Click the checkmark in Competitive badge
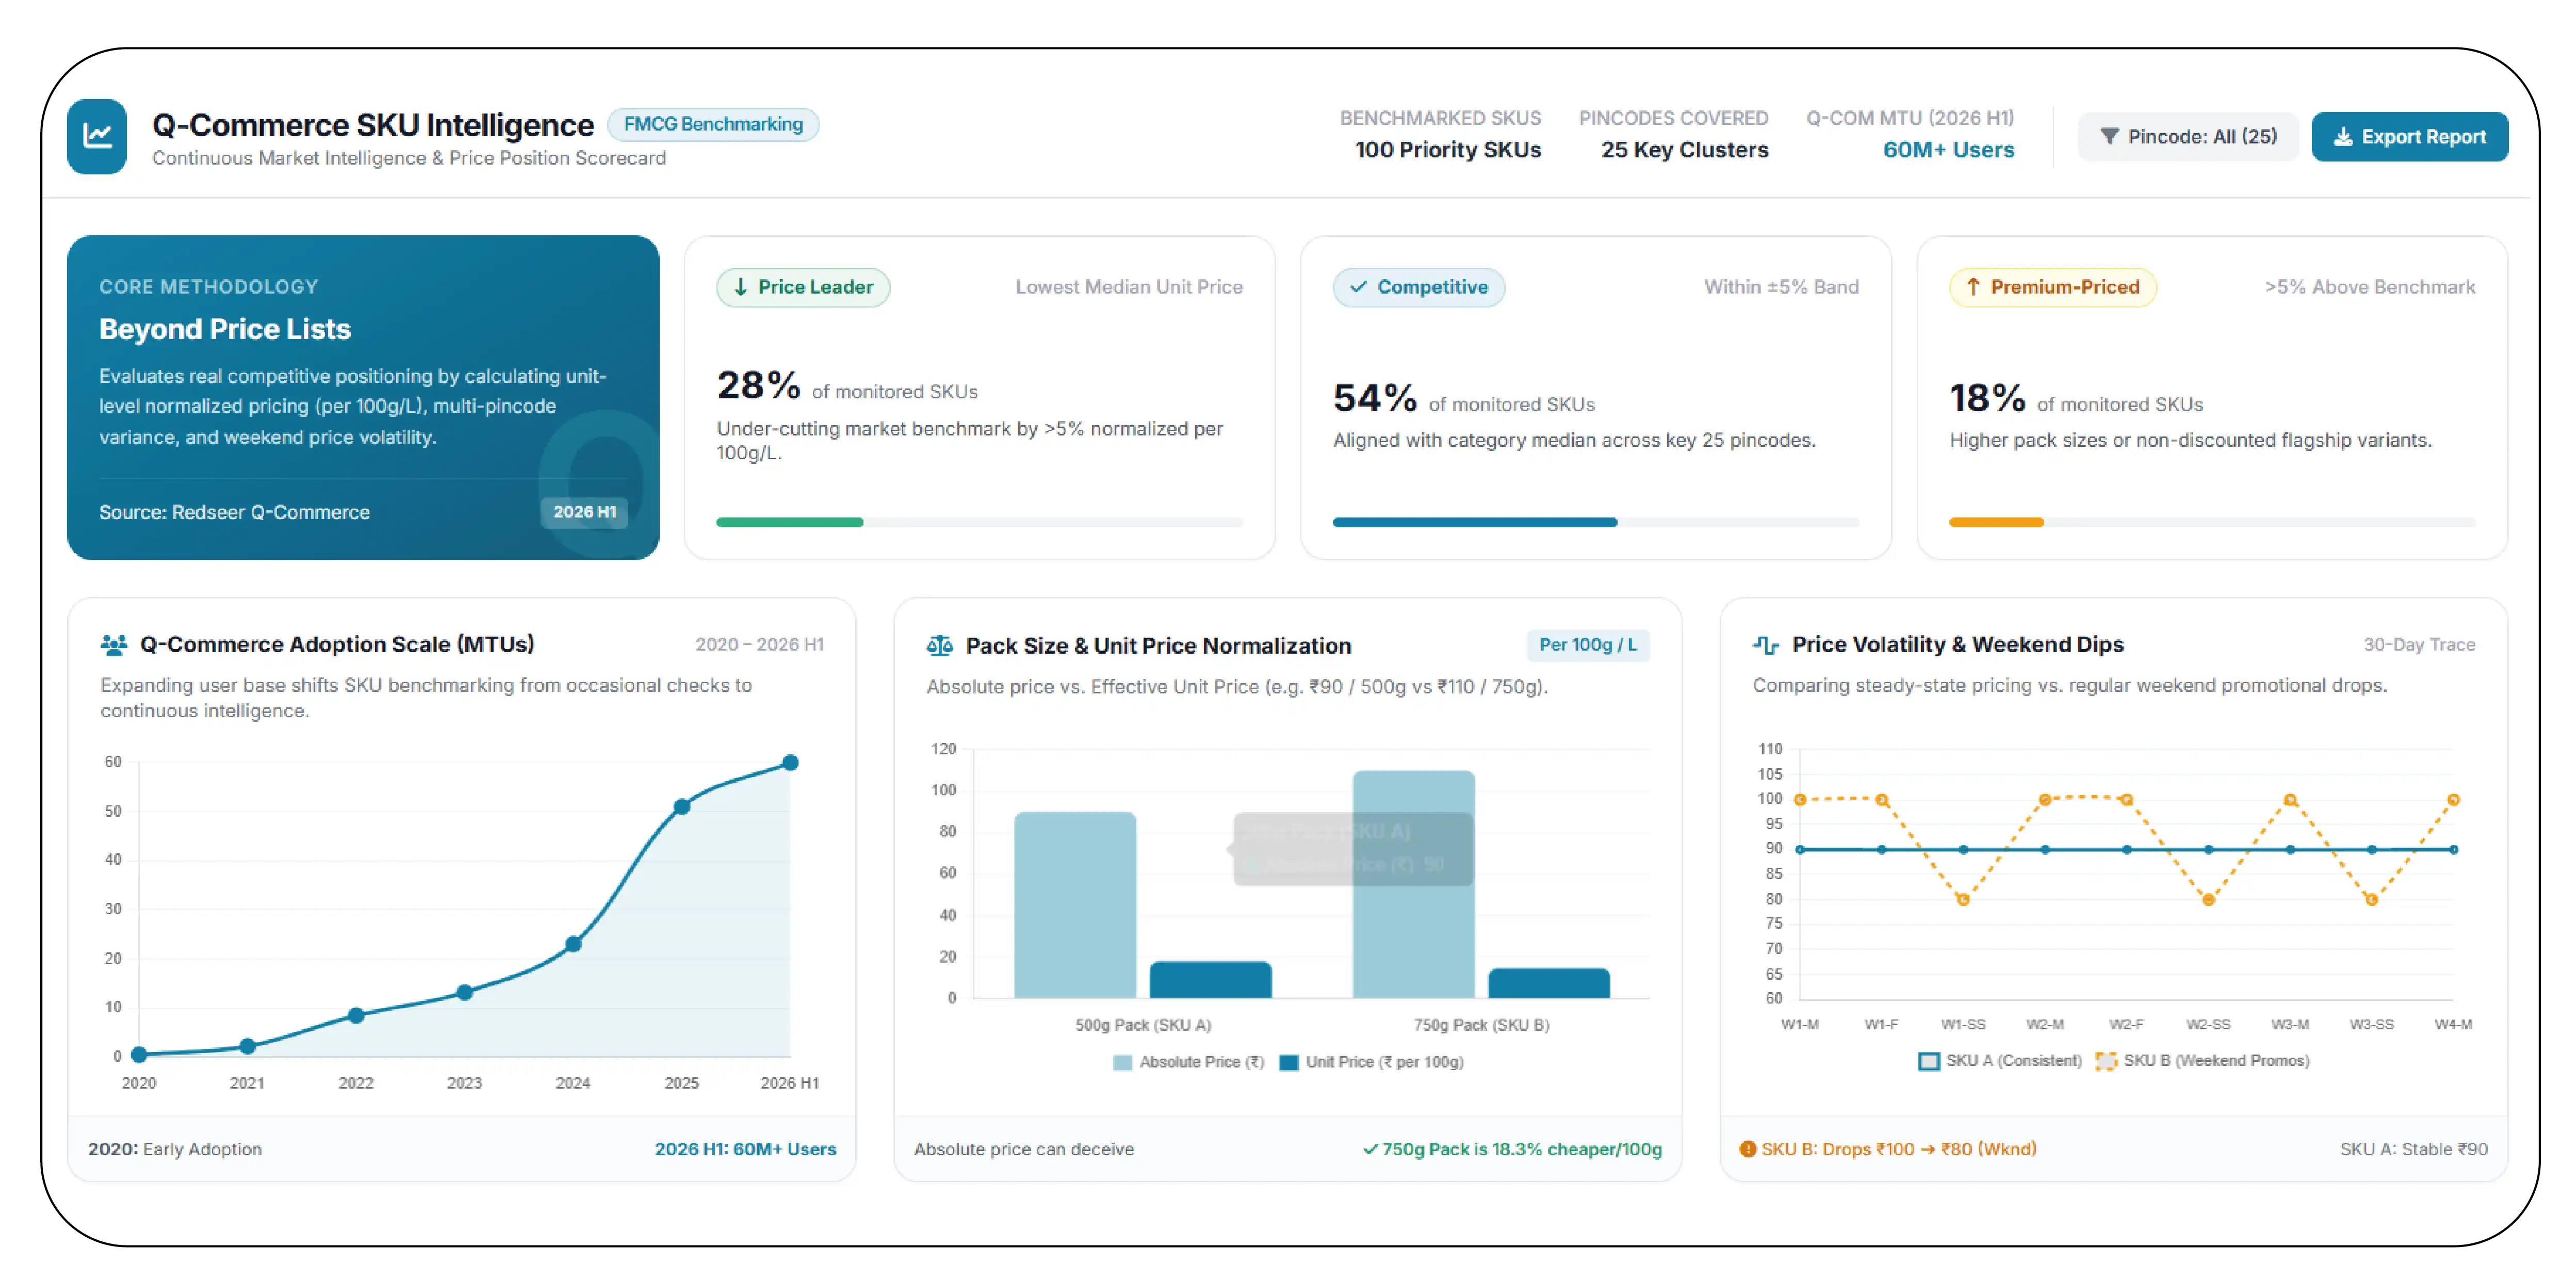 [x=1358, y=287]
